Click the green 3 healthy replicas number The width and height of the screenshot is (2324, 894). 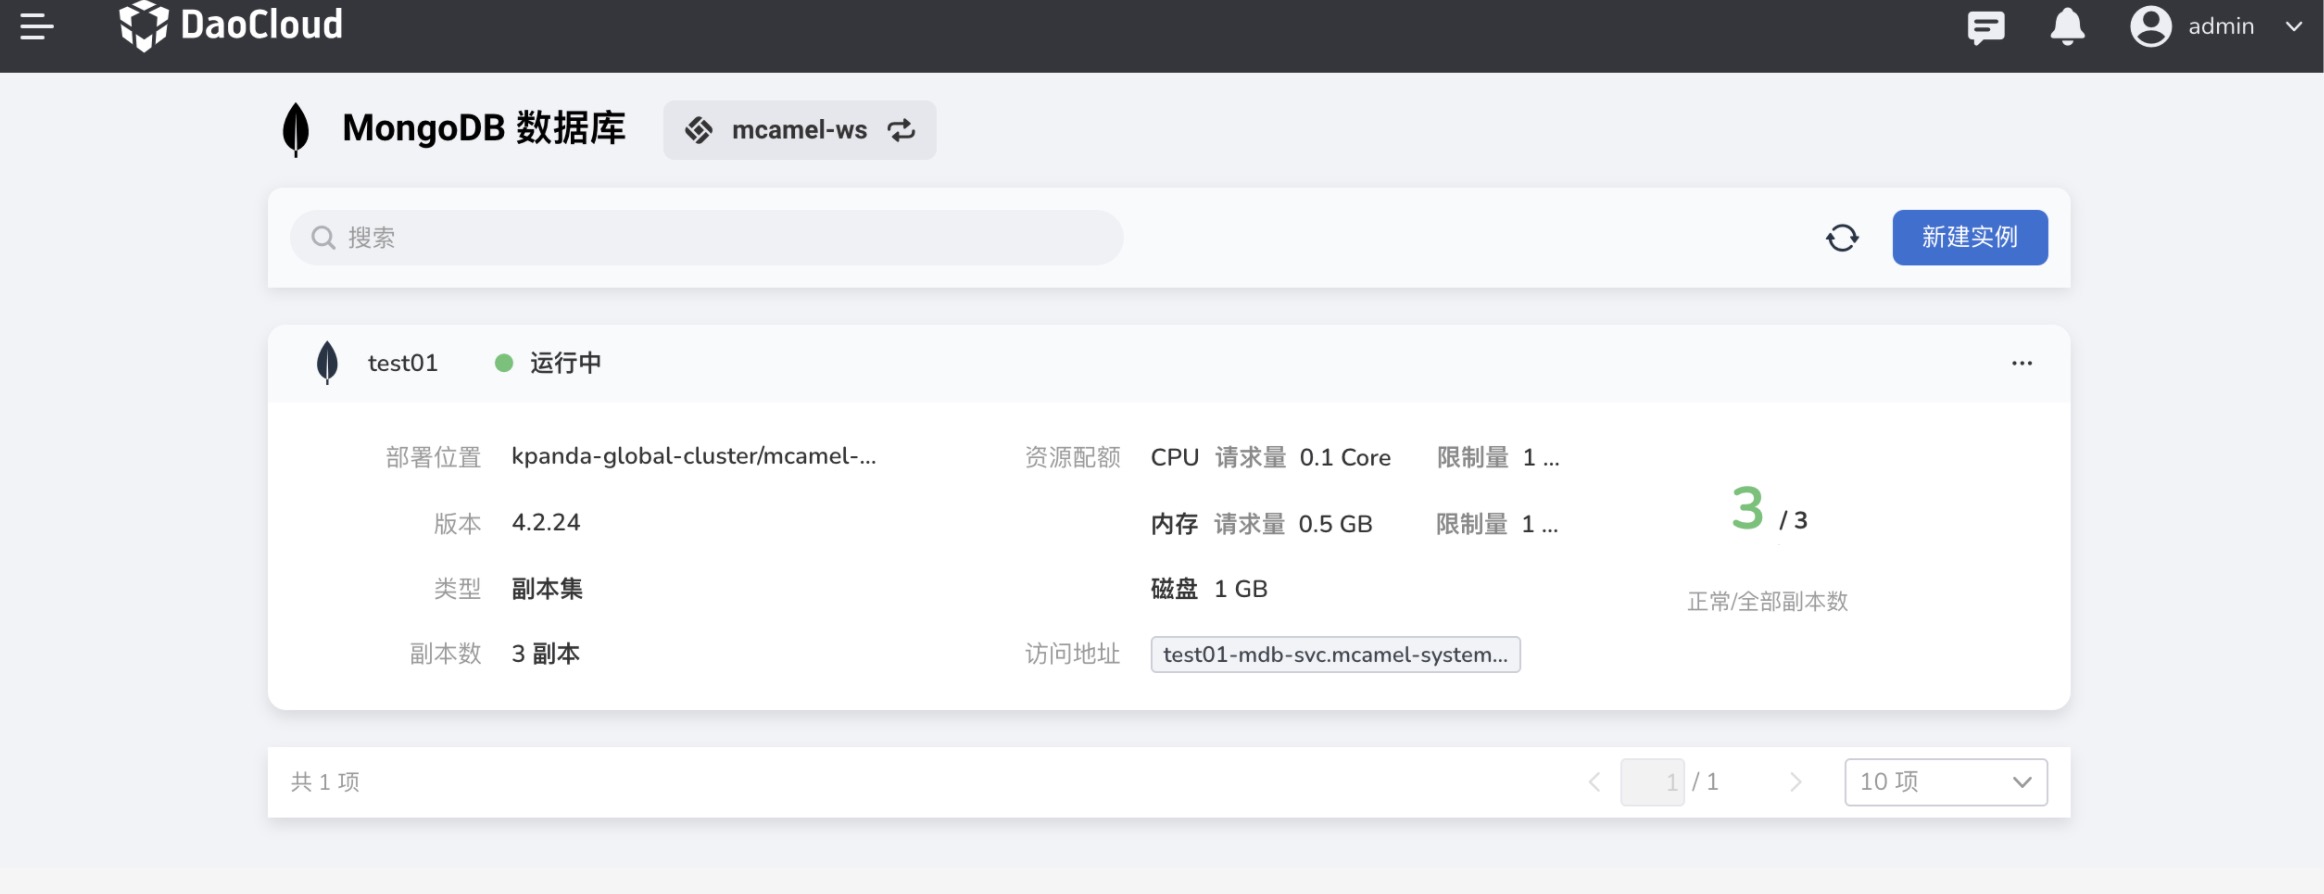pyautogui.click(x=1748, y=508)
